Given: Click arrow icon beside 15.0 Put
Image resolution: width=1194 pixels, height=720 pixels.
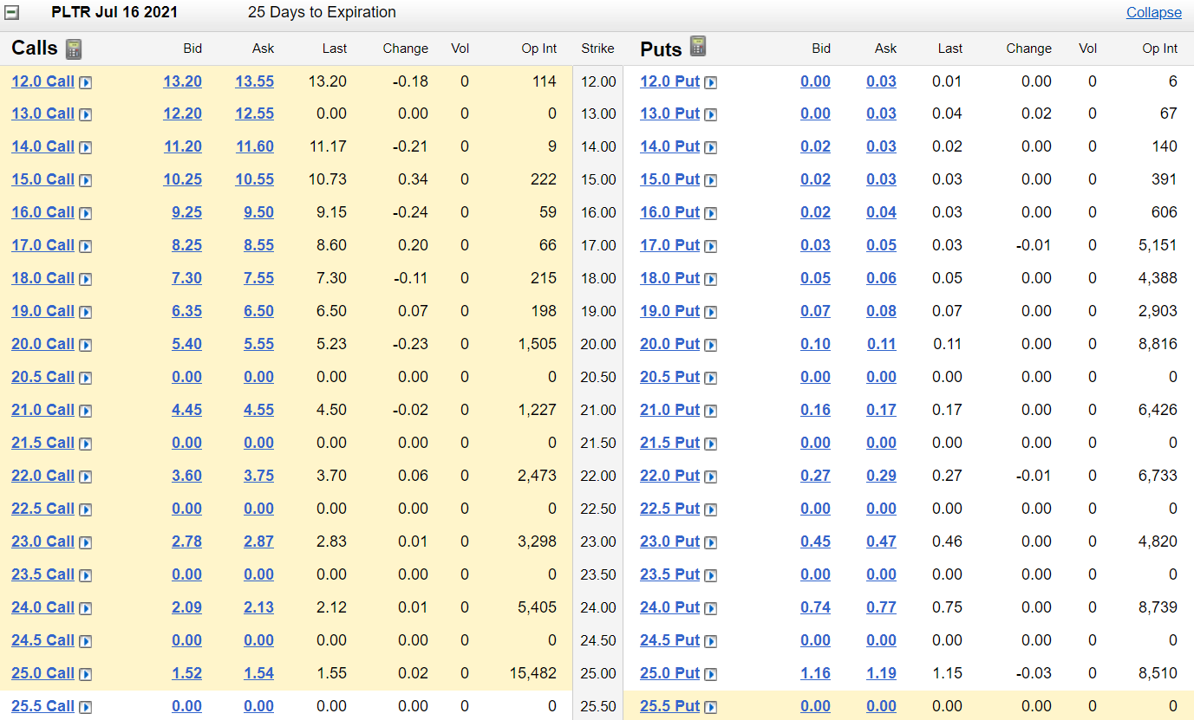Looking at the screenshot, I should click(x=710, y=180).
